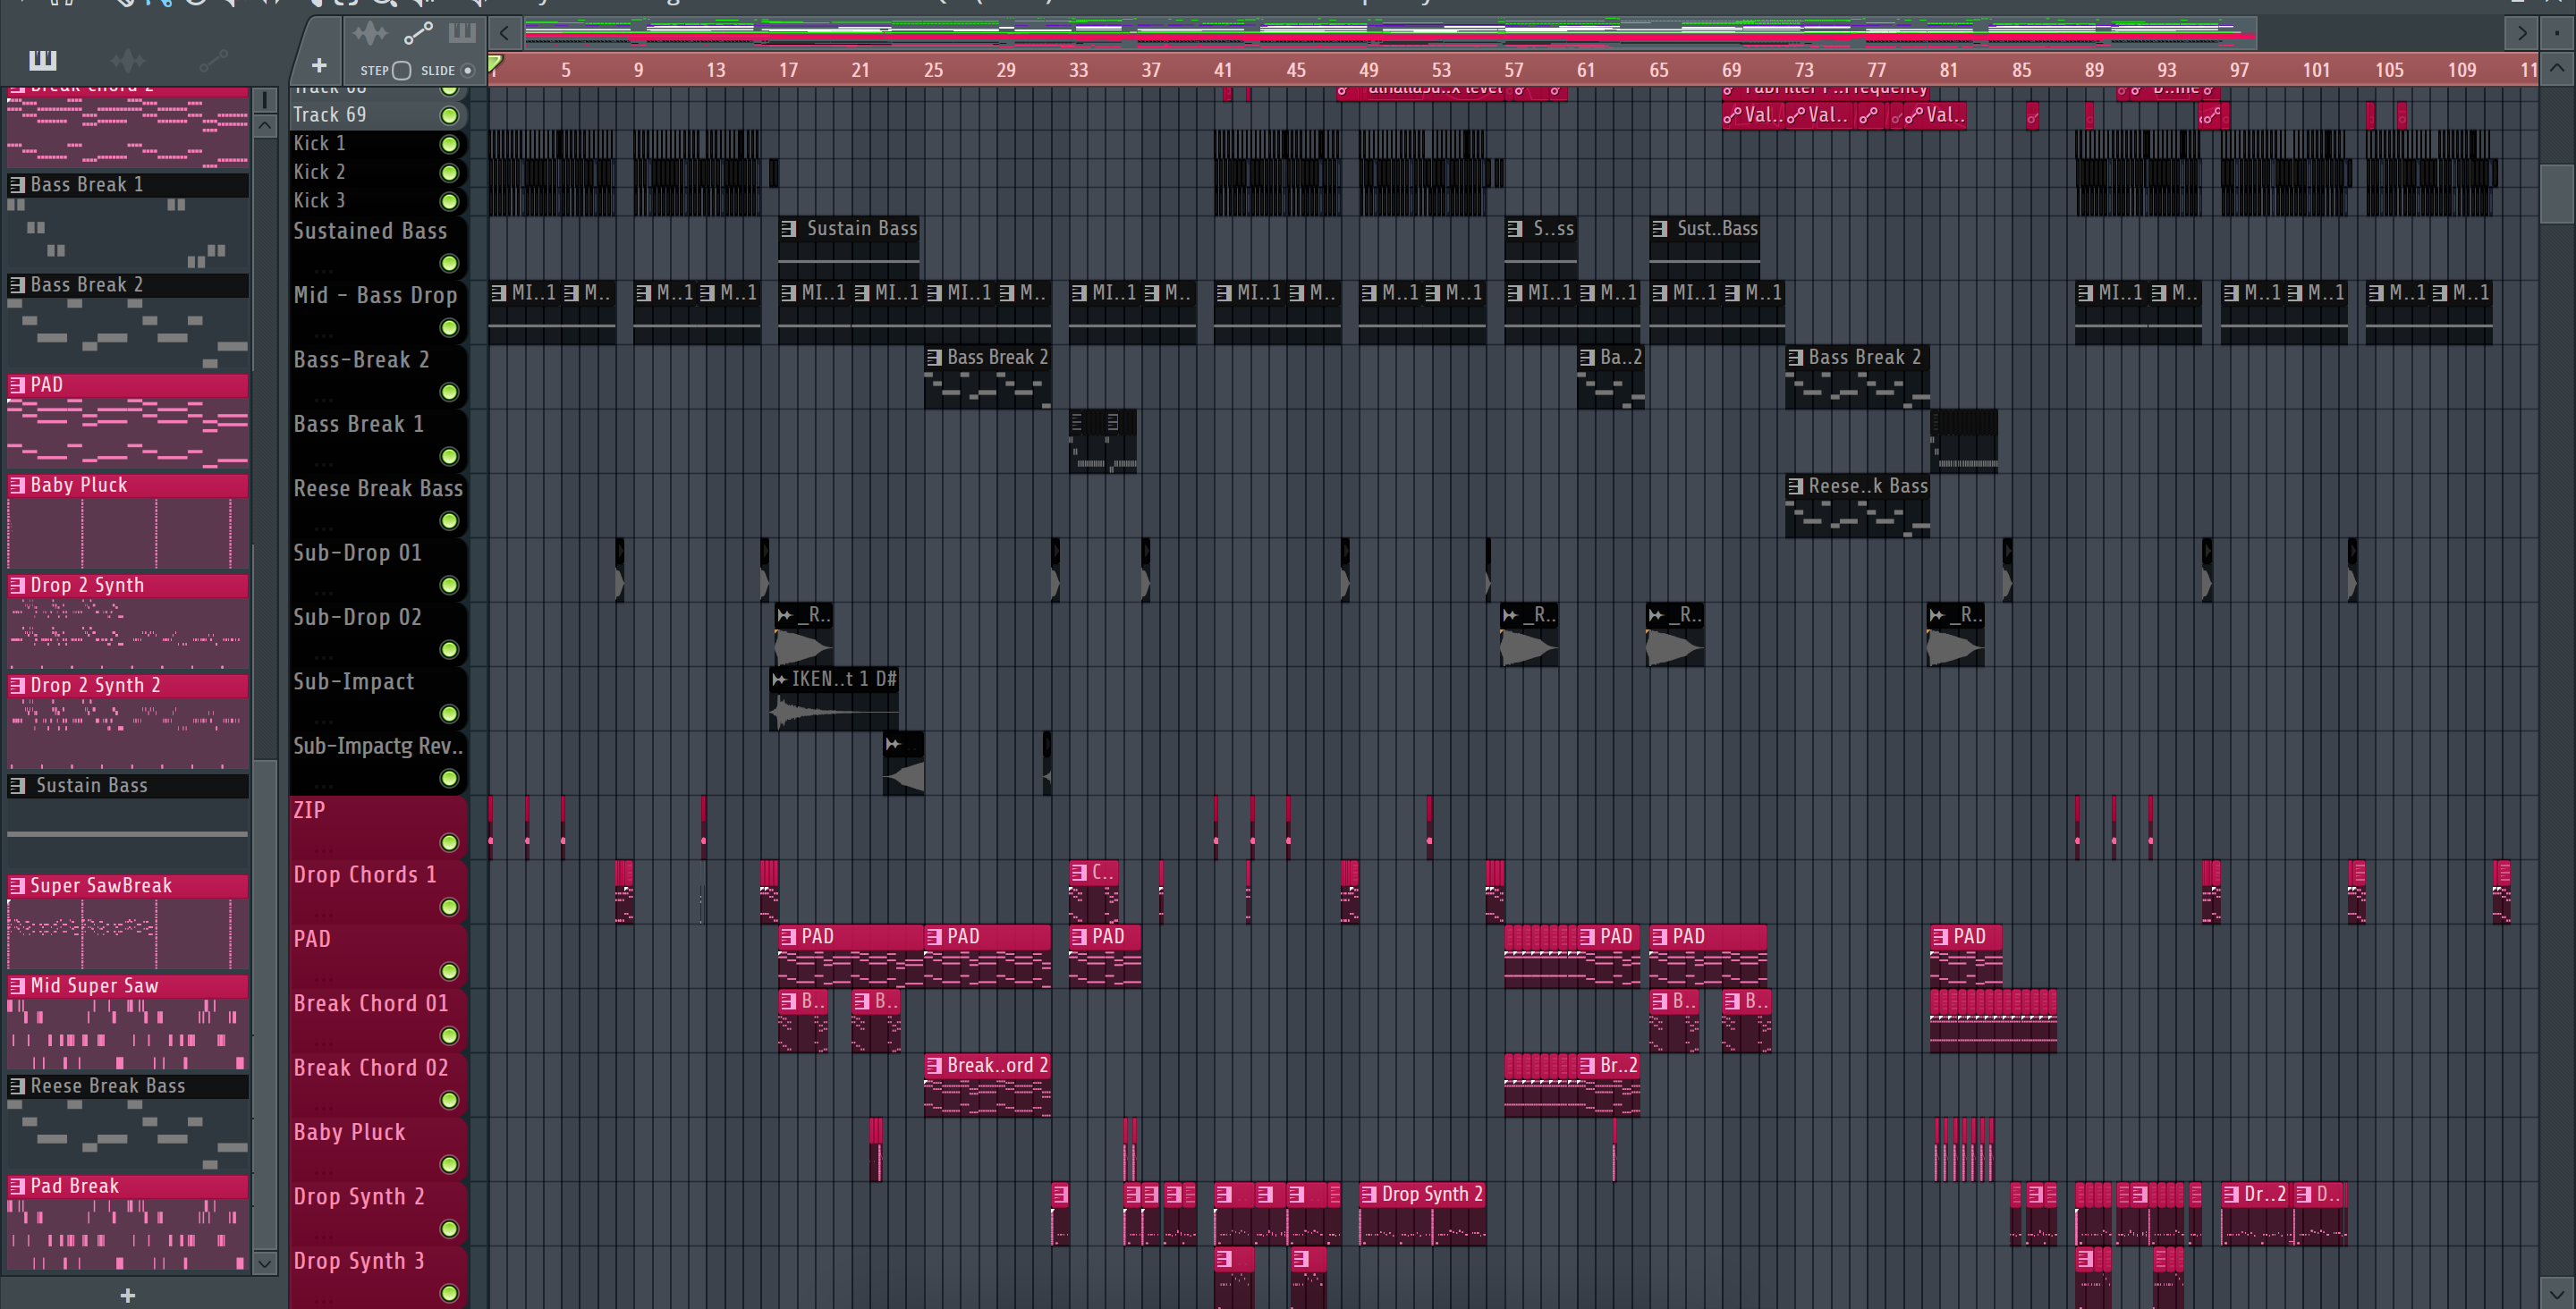The width and height of the screenshot is (2576, 1309).
Task: Select pattern clip focus icon in playlist header
Action: click(x=461, y=34)
